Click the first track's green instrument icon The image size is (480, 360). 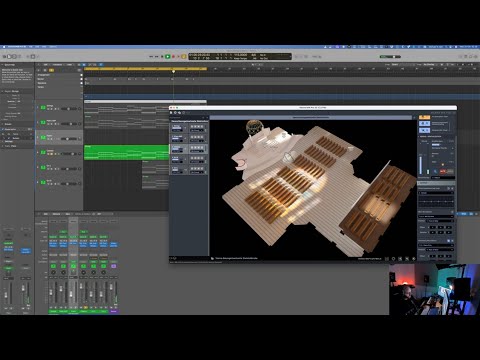click(43, 107)
